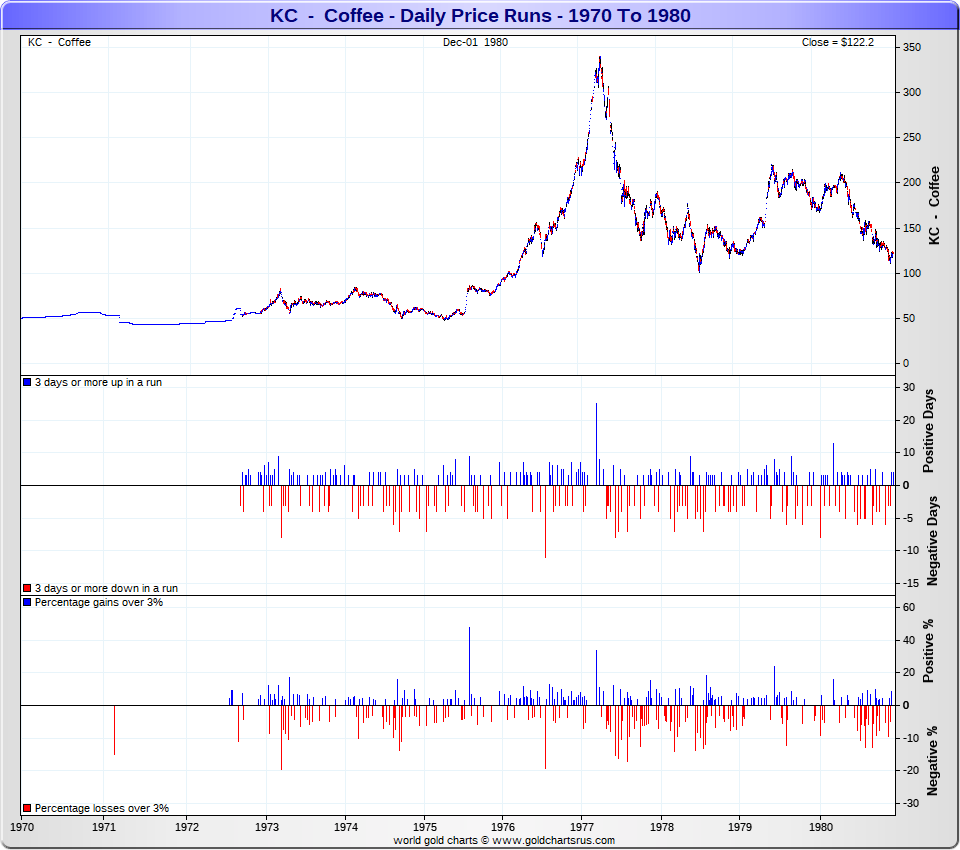Image resolution: width=960 pixels, height=850 pixels.
Task: Click the -15 tick on the Negative Days axis
Action: [x=911, y=583]
